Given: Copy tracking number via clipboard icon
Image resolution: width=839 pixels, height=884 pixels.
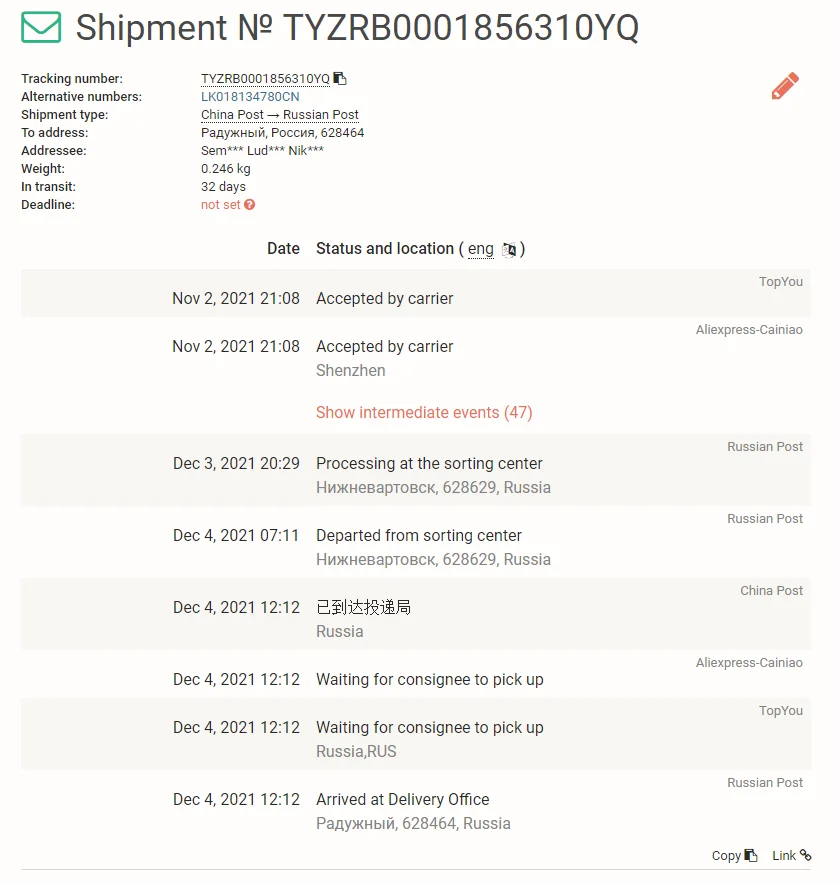Looking at the screenshot, I should coord(340,79).
